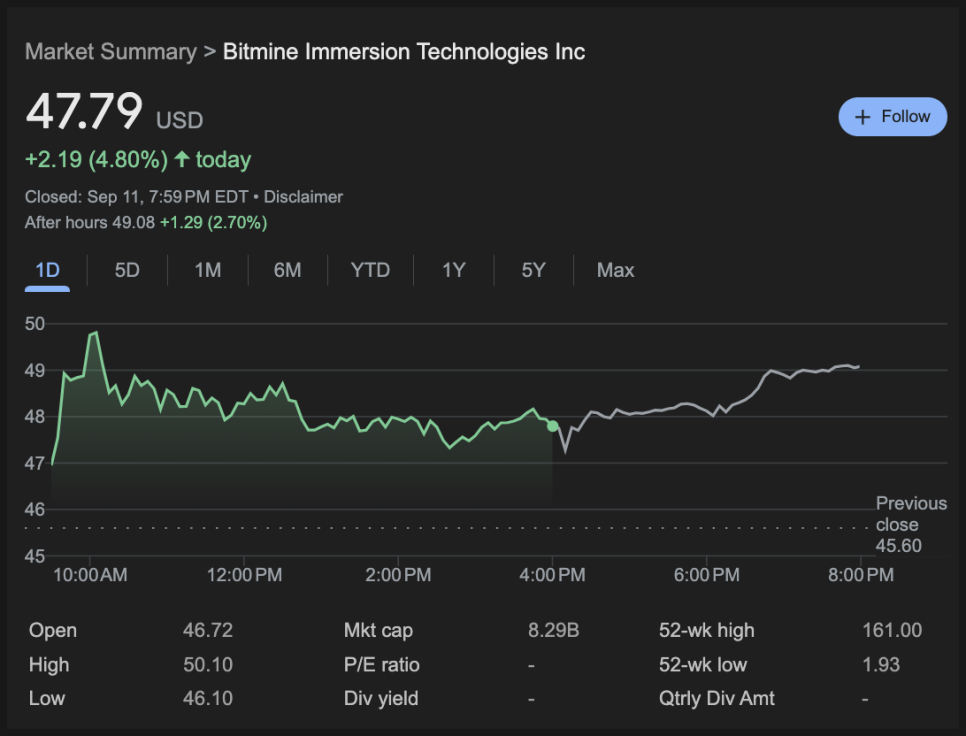Viewport: 966px width, 736px height.
Task: Open the Market Summary breadcrumb link
Action: coord(111,52)
